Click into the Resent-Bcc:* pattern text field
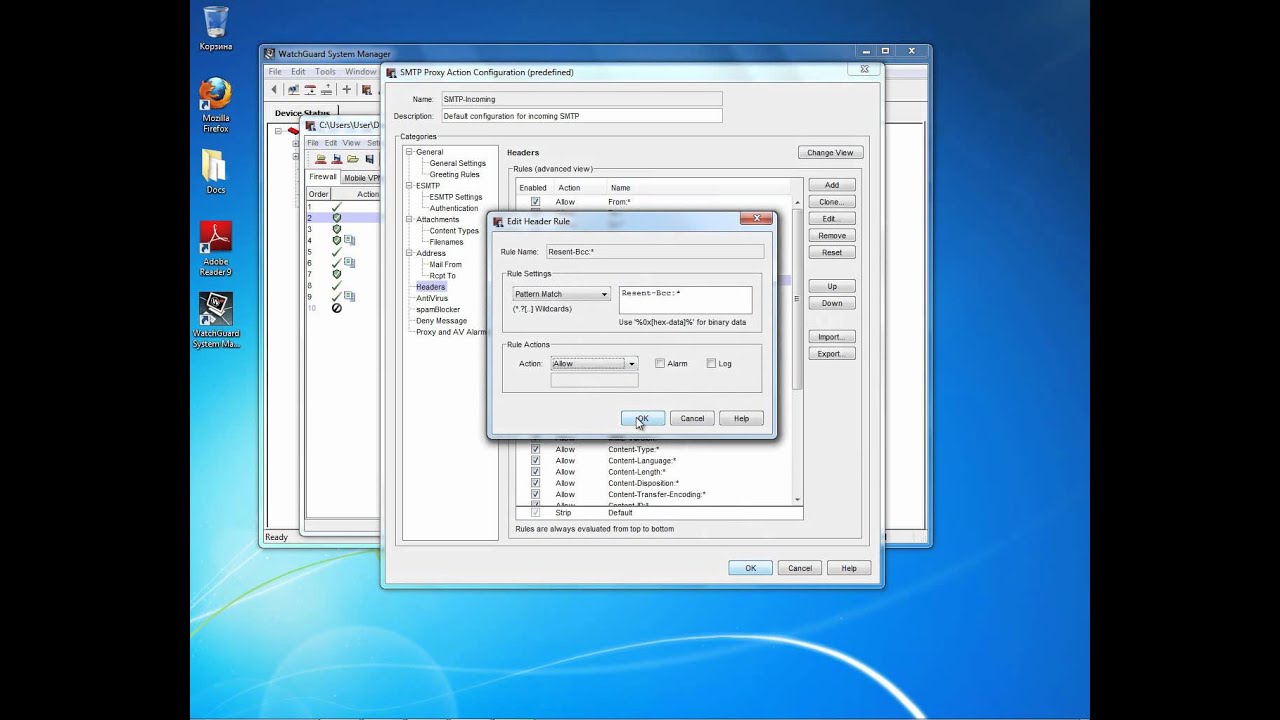The width and height of the screenshot is (1280, 720). tap(685, 300)
